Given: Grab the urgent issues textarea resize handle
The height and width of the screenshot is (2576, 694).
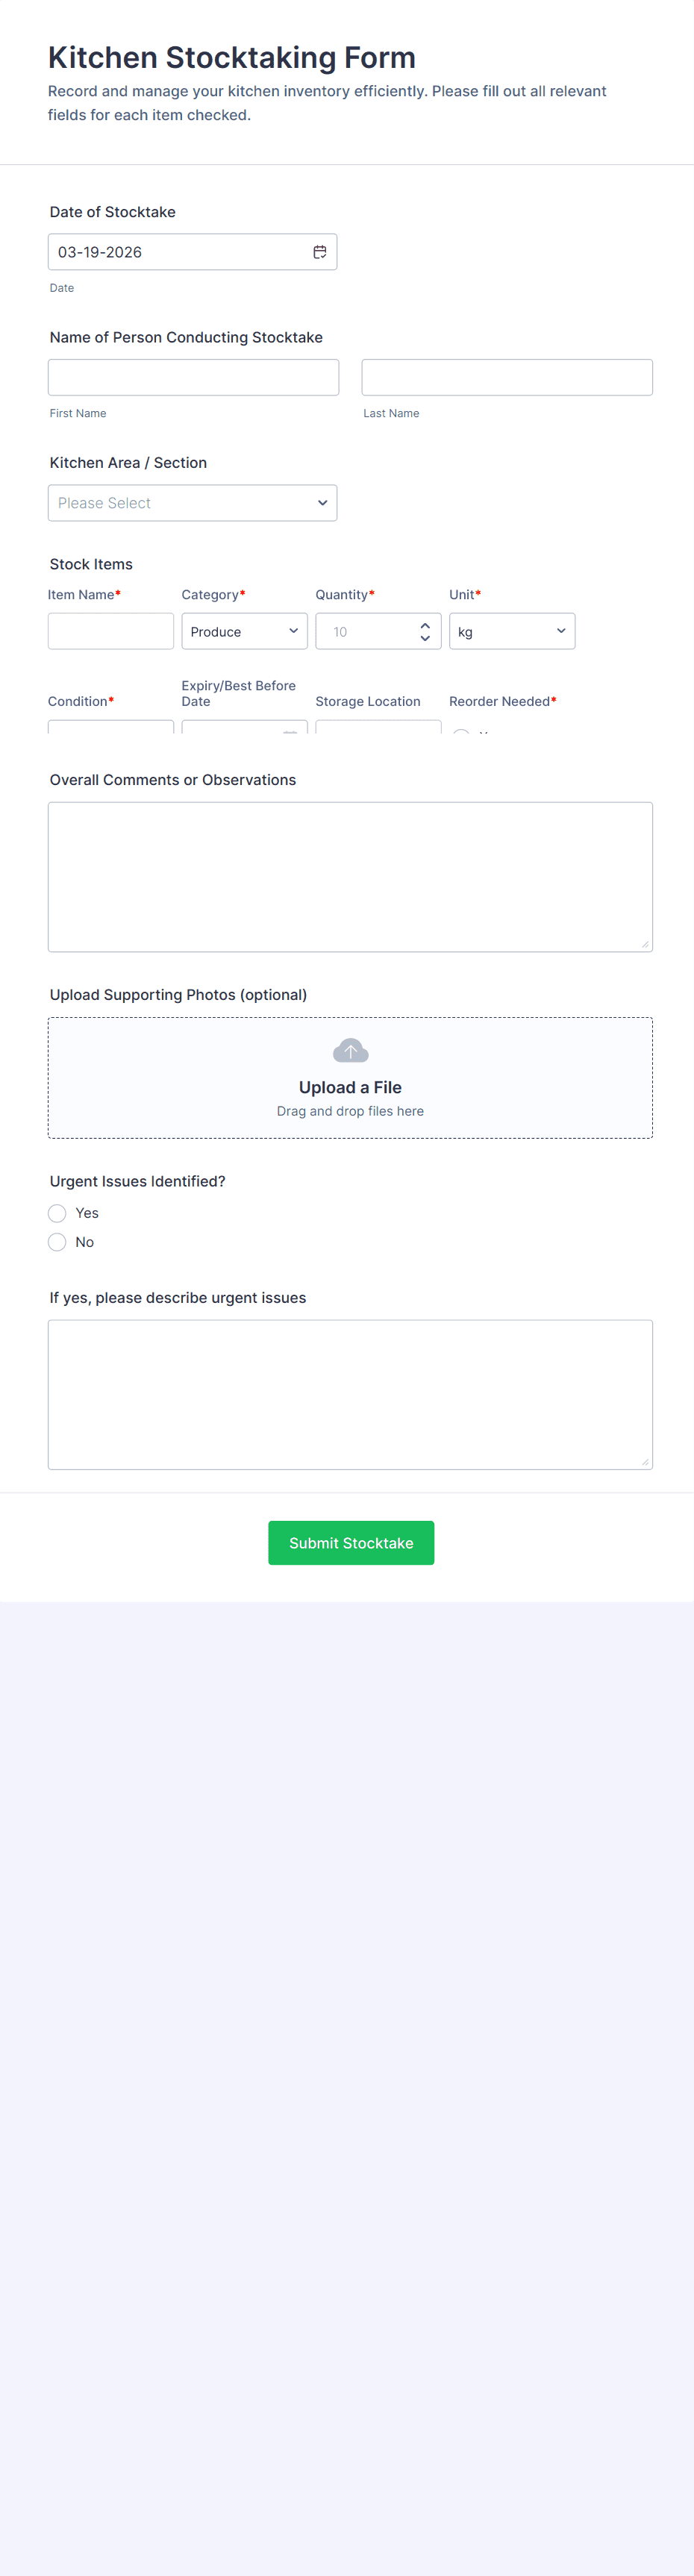Looking at the screenshot, I should (x=645, y=1462).
